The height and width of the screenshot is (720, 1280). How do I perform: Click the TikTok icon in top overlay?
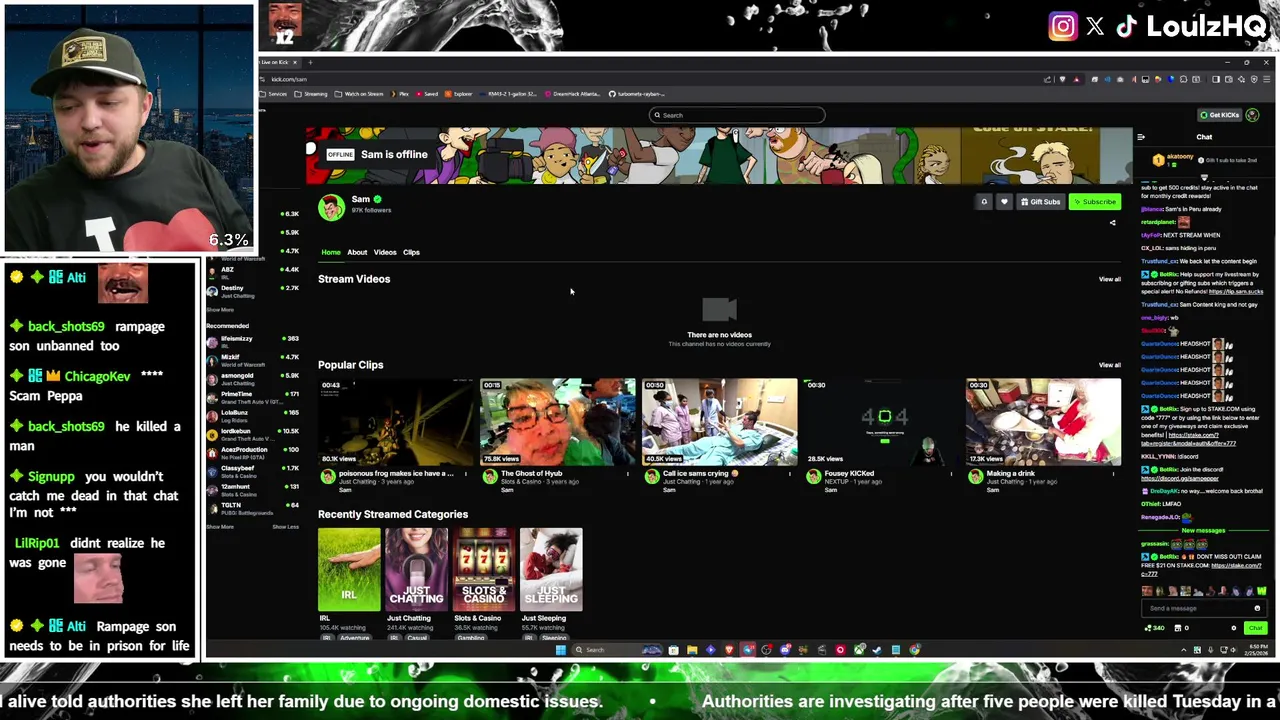[1126, 27]
